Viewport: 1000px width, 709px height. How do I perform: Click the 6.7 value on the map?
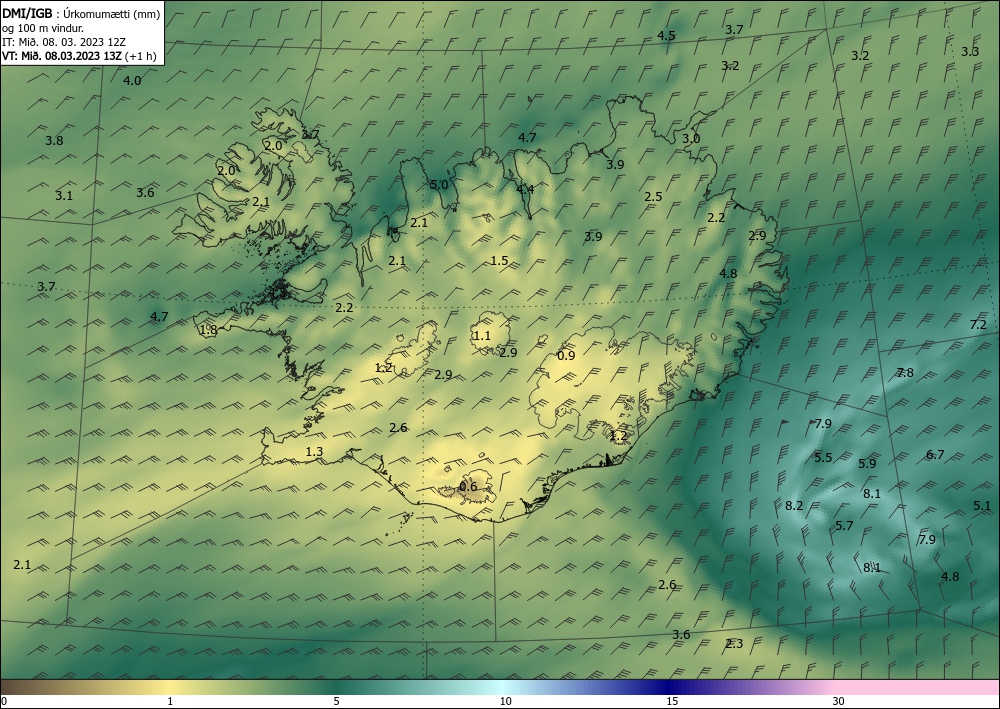tap(935, 455)
